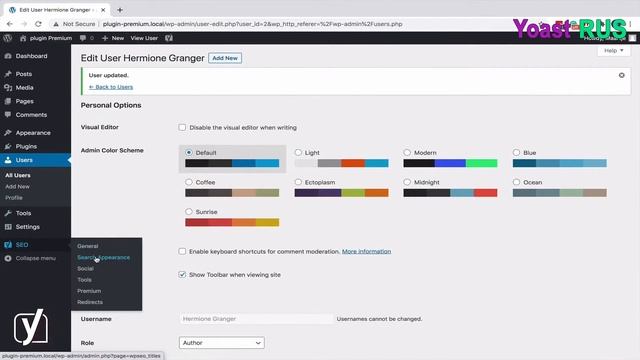Click the Midnight scheme color palette
The width and height of the screenshot is (640, 360).
451,193
